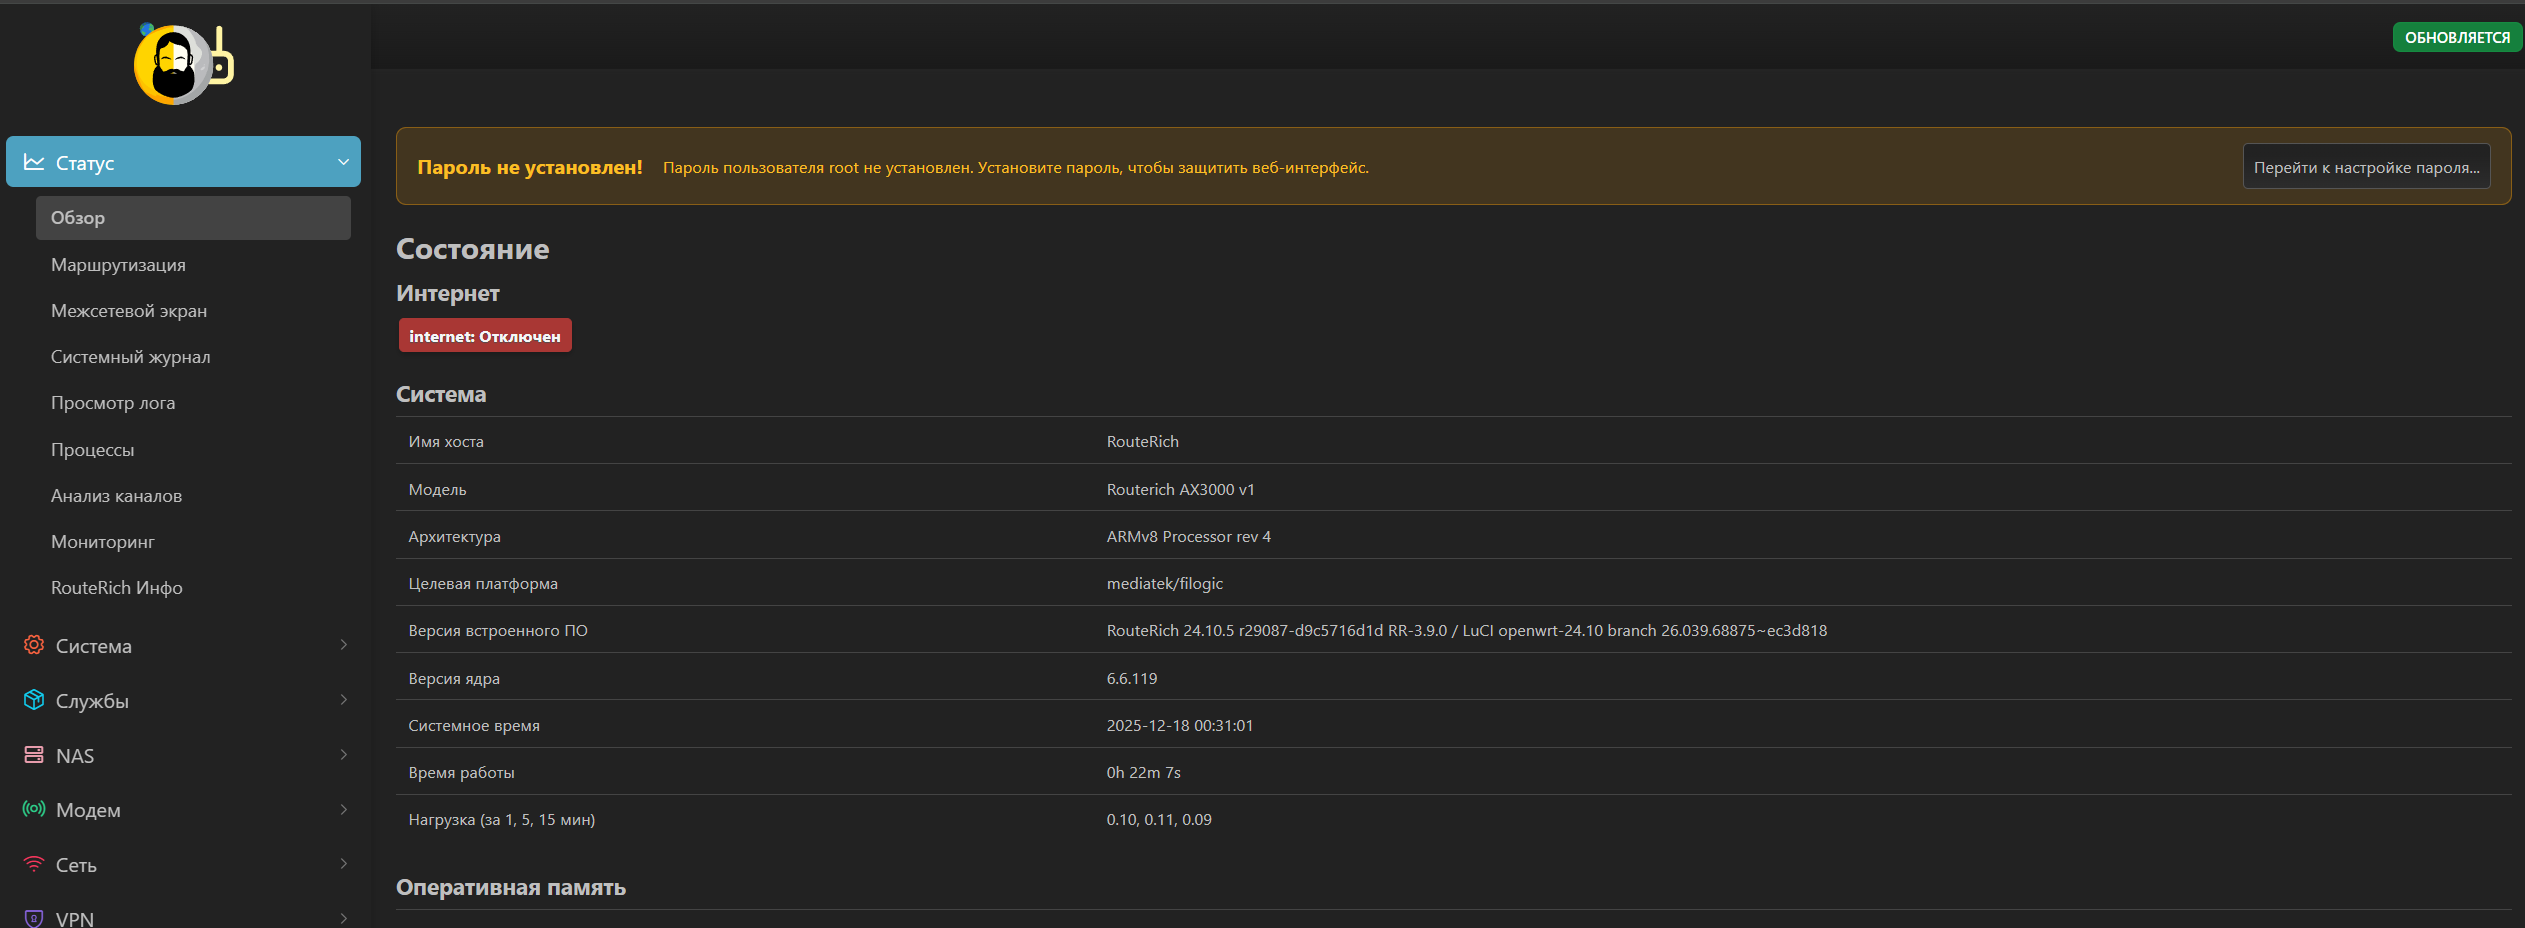Click the green ОБНОВЛЯЕТСЯ refresh badge
The height and width of the screenshot is (928, 2525).
coord(2456,38)
